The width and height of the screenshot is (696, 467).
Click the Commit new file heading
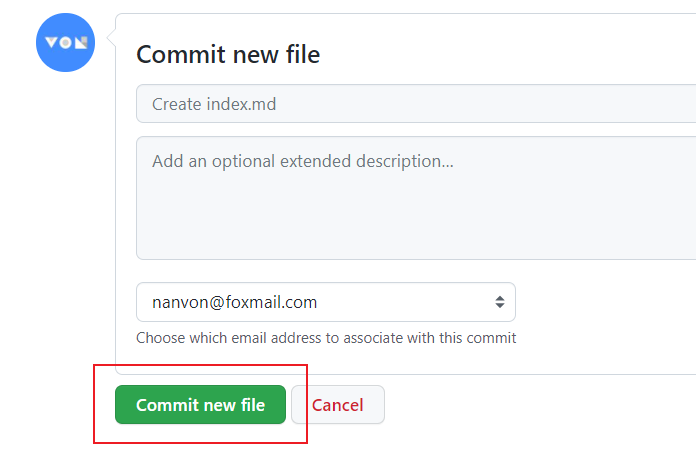228,55
